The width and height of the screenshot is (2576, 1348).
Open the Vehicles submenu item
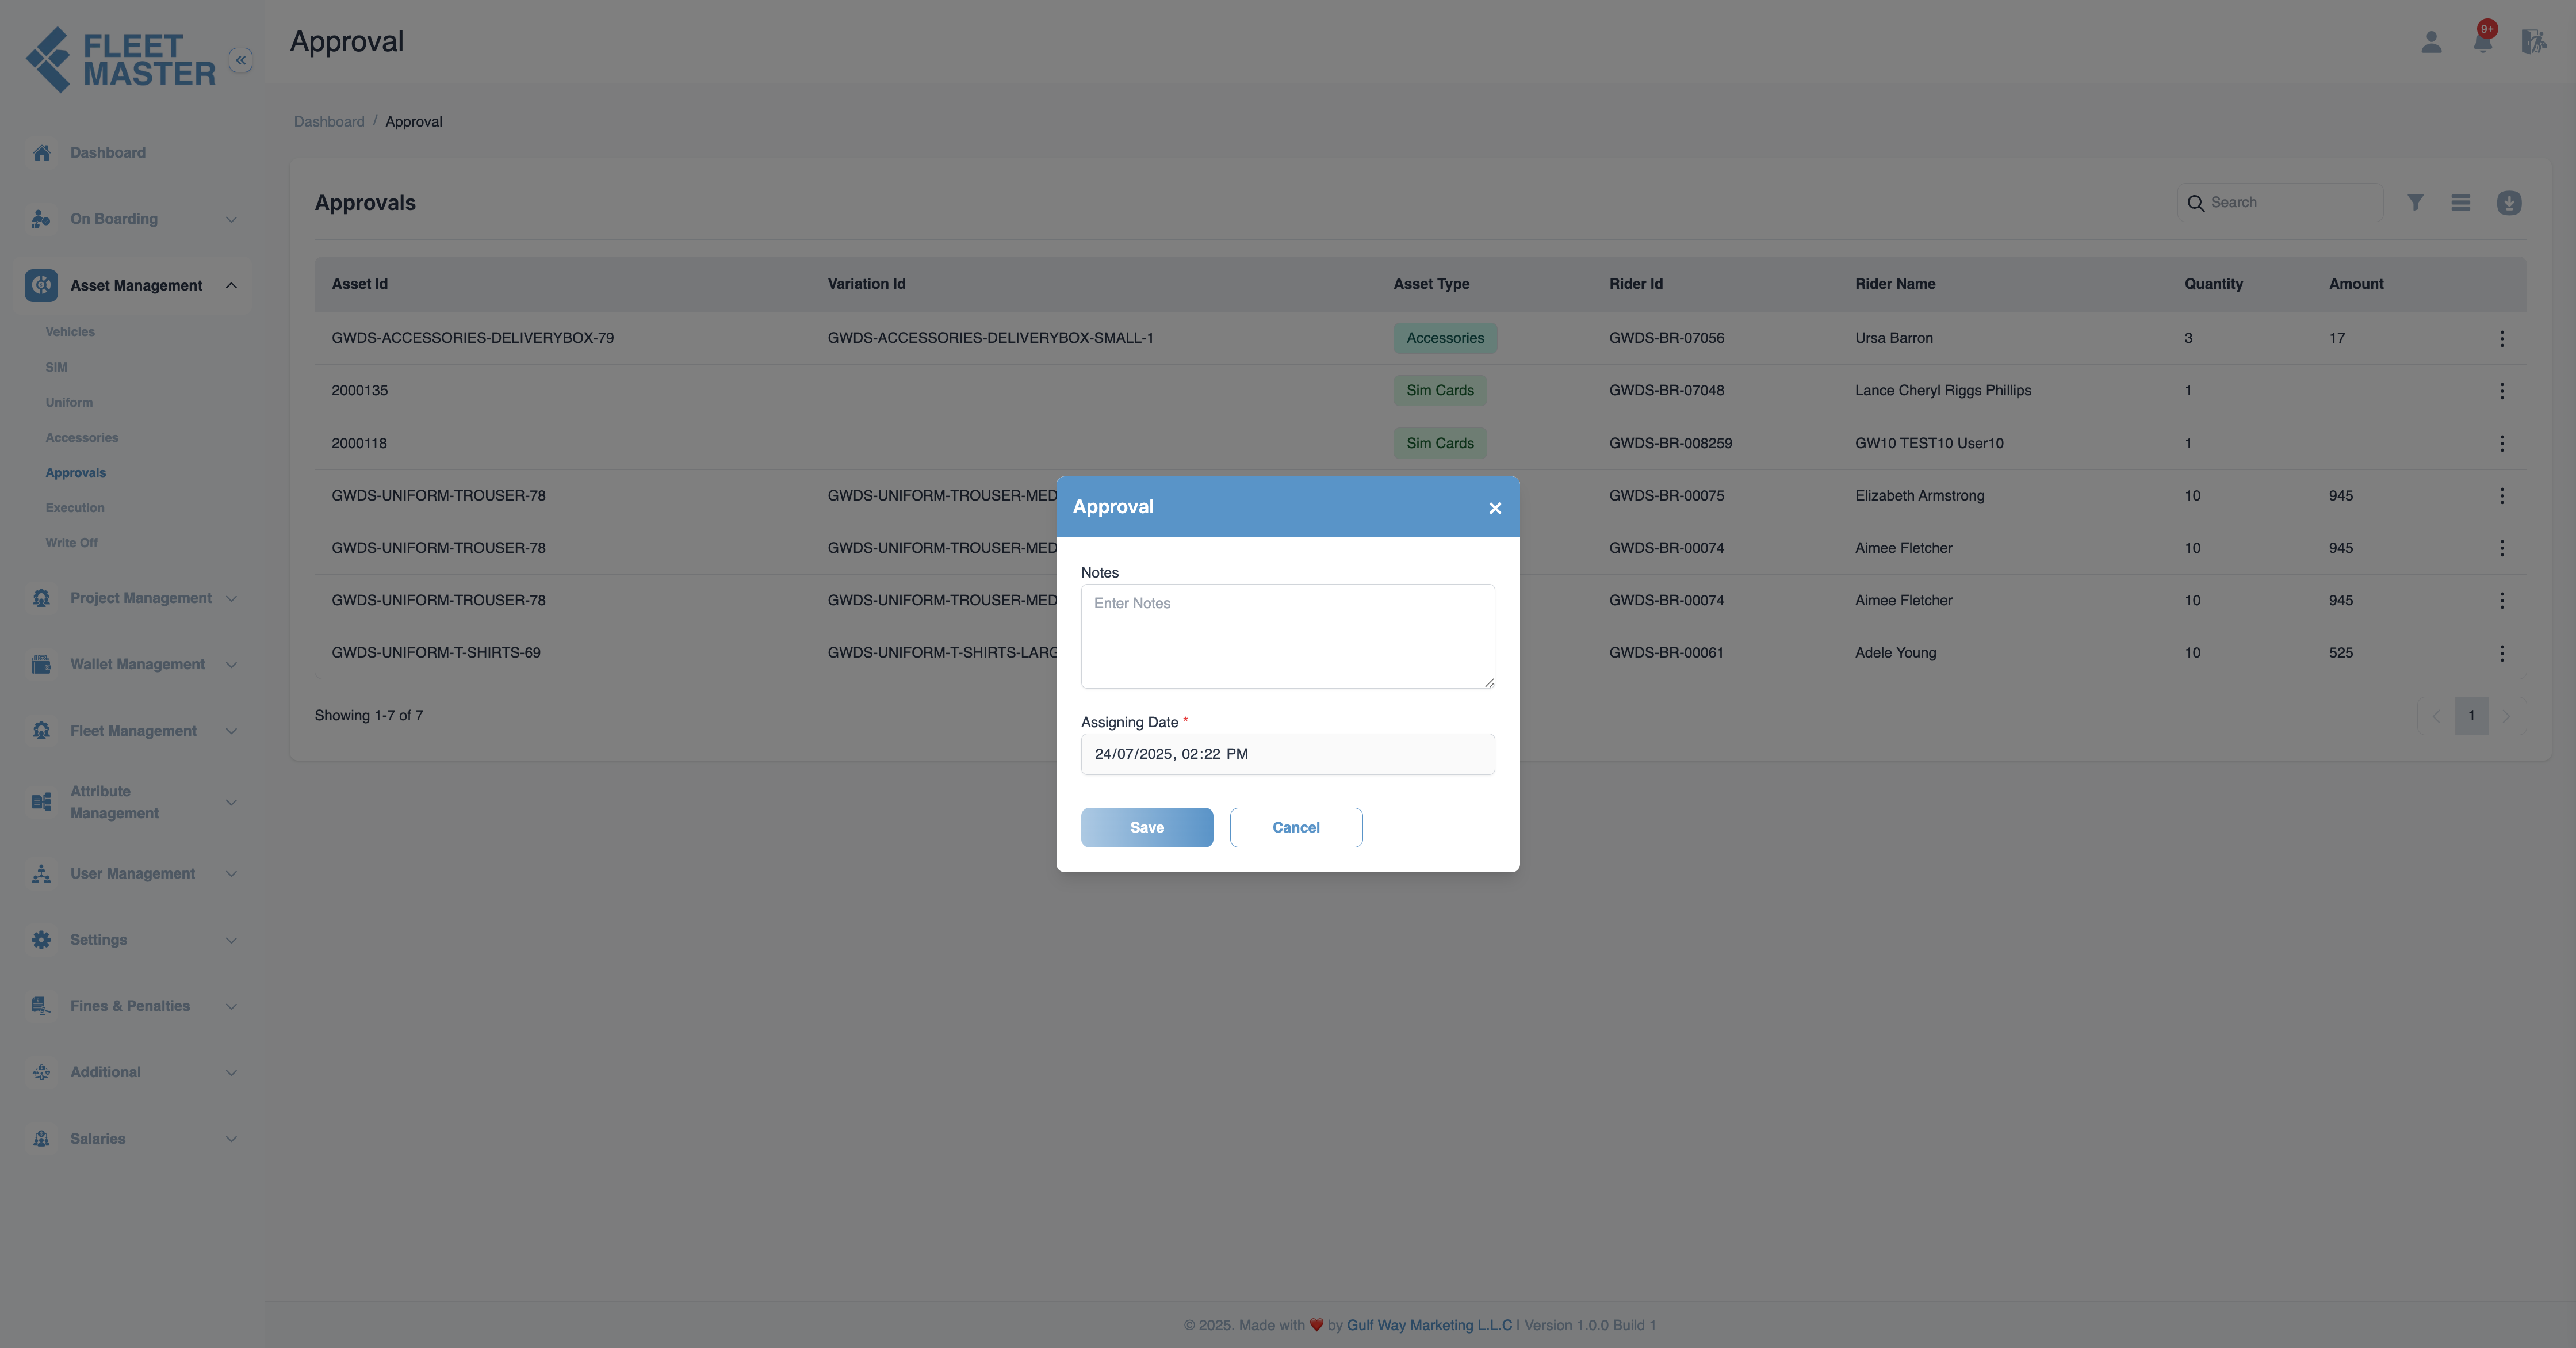point(70,332)
